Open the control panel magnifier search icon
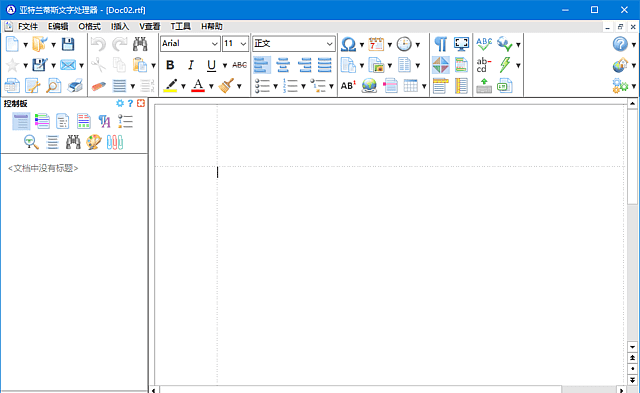 (x=31, y=142)
